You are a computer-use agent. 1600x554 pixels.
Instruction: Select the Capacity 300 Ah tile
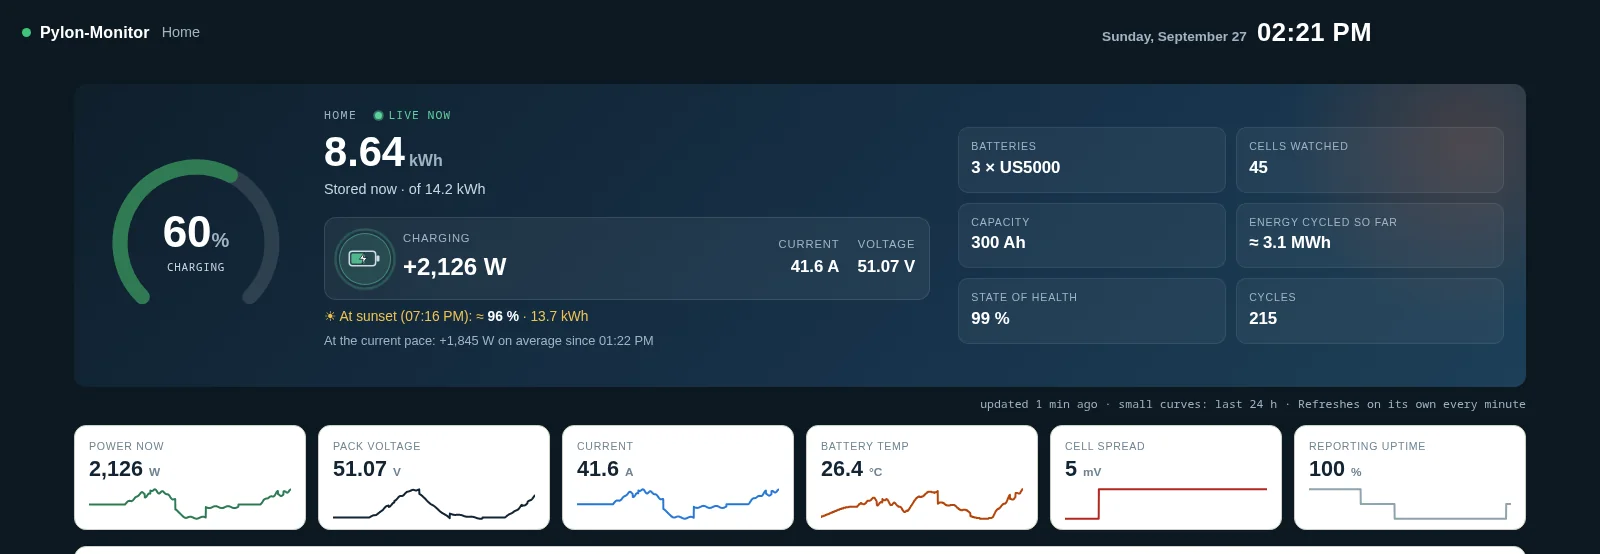[x=1092, y=235]
